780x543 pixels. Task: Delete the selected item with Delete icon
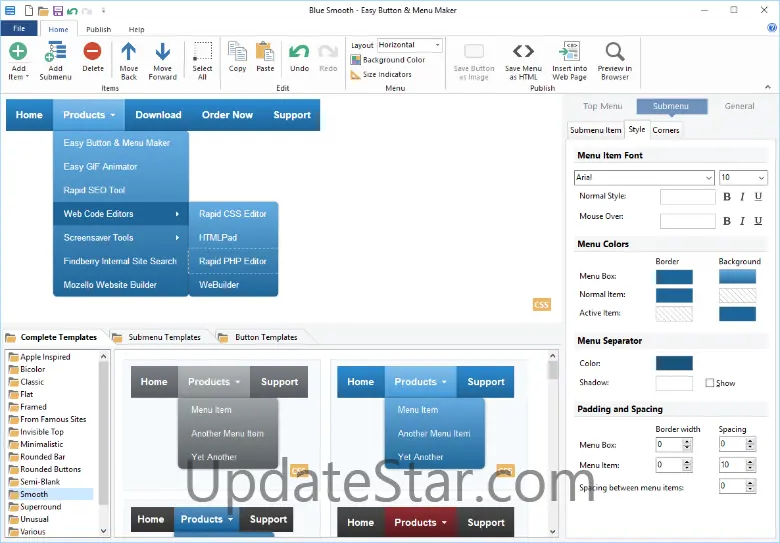coord(93,51)
